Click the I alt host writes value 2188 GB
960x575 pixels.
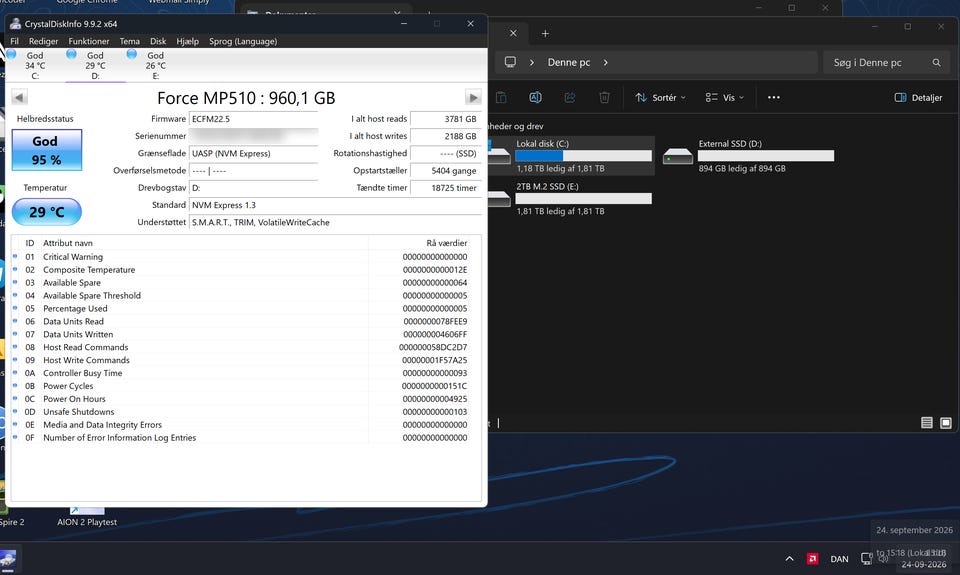point(445,136)
